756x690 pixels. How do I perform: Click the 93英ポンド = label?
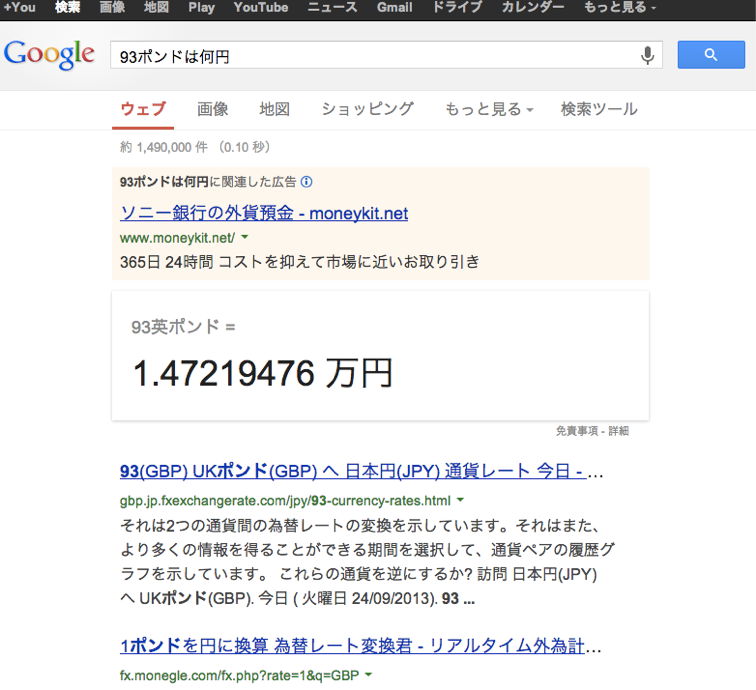(183, 326)
